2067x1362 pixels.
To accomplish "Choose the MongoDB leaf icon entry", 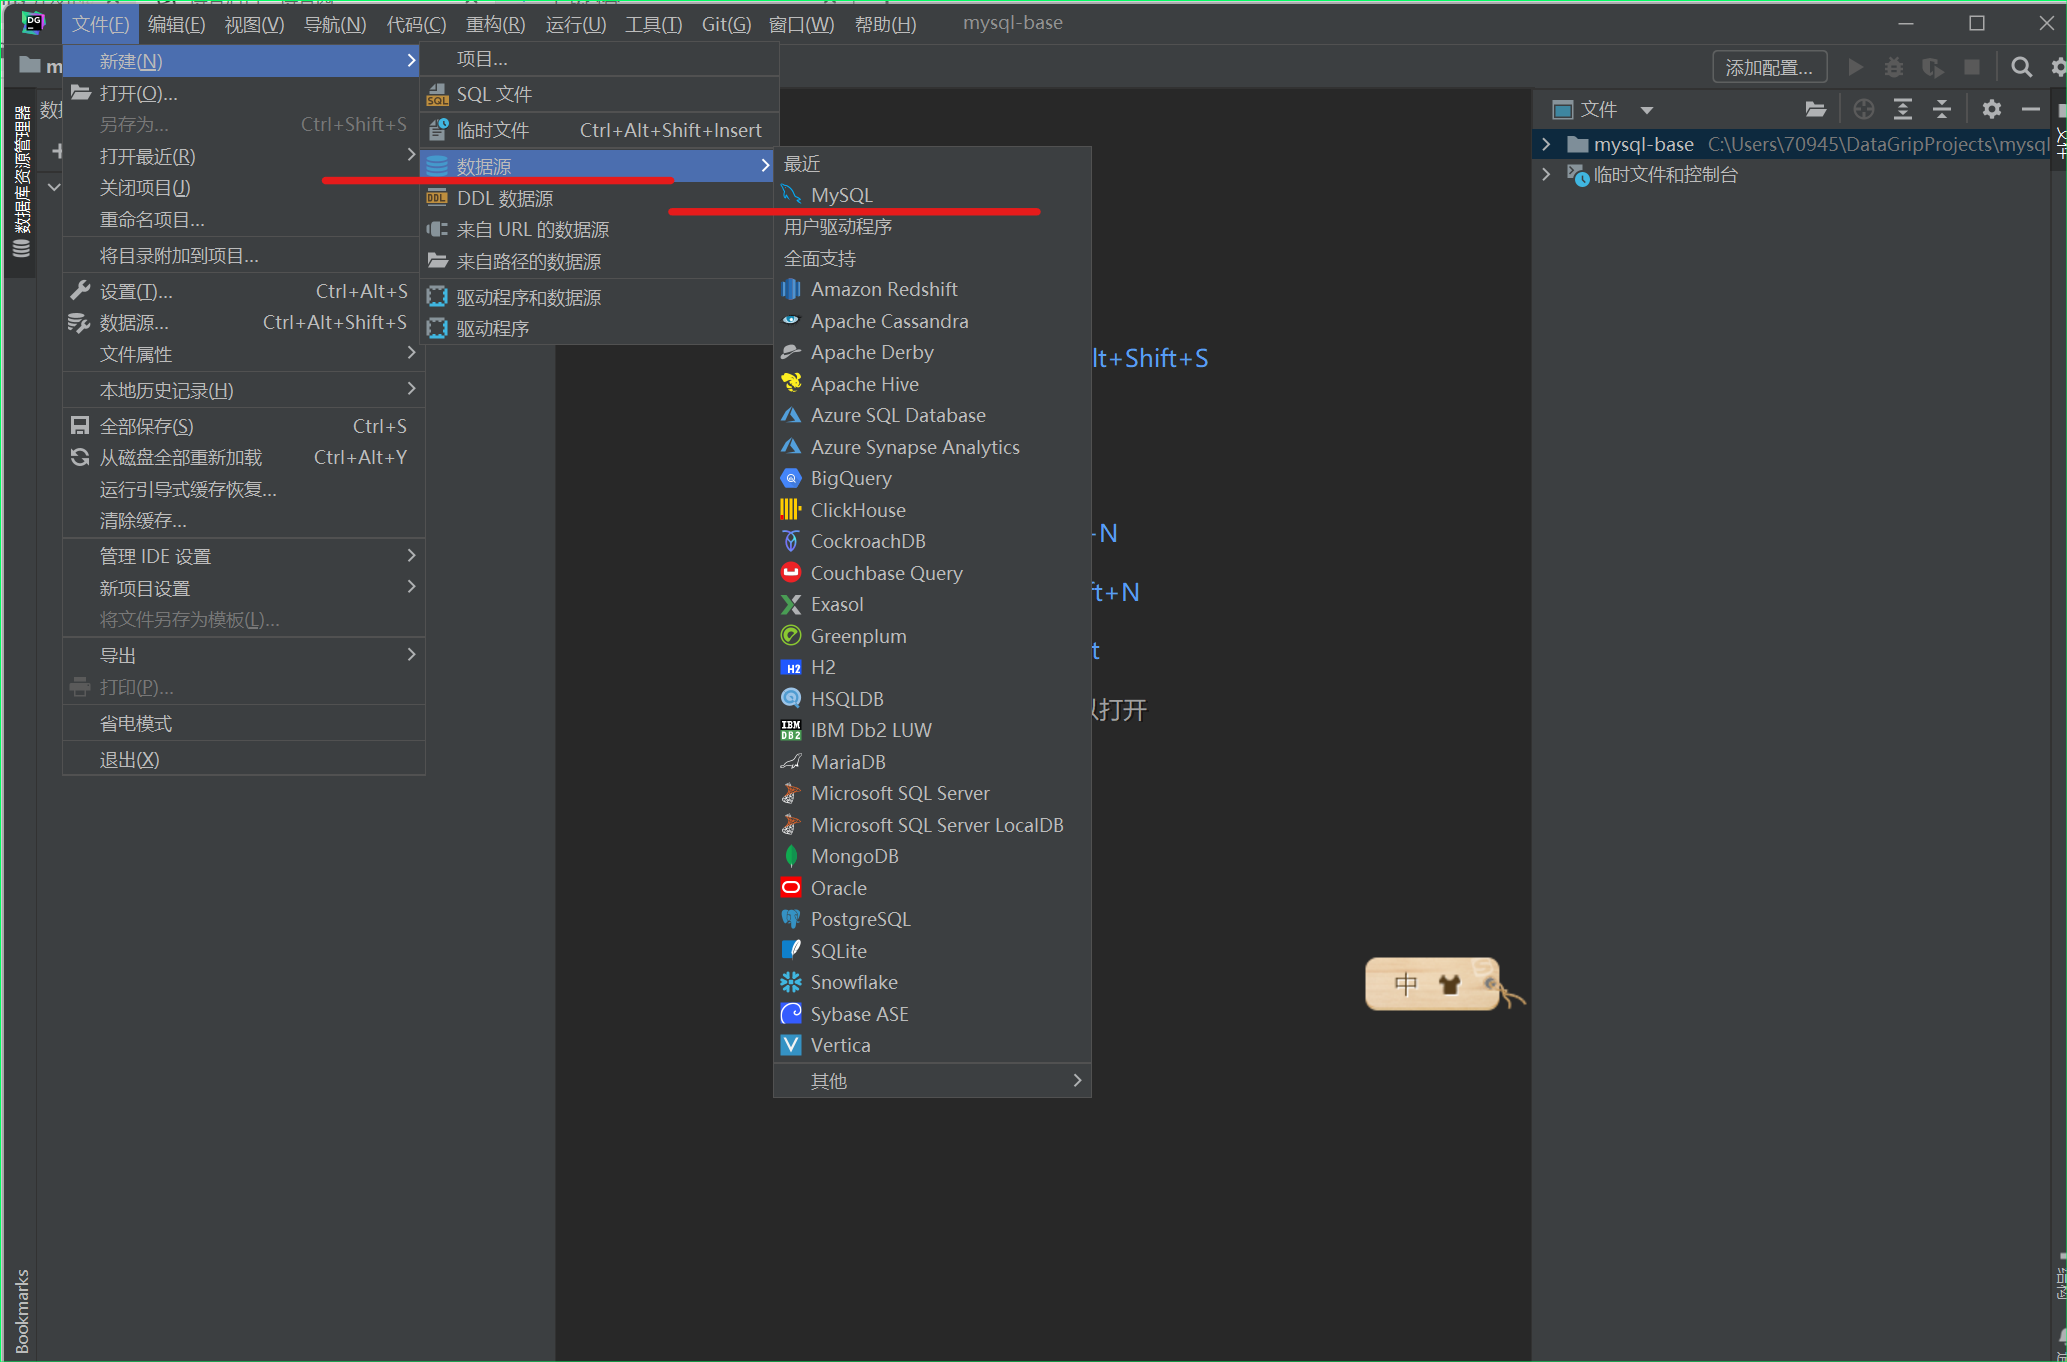I will point(791,856).
